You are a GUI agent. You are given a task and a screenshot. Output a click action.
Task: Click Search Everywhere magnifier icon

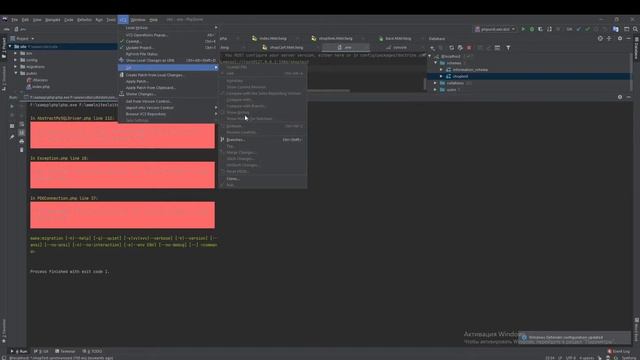[x=635, y=29]
